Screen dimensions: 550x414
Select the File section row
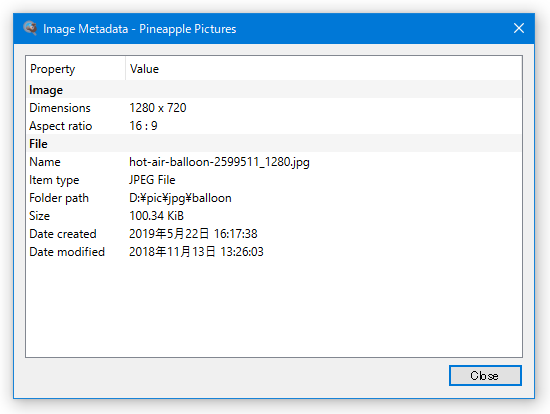click(x=274, y=144)
